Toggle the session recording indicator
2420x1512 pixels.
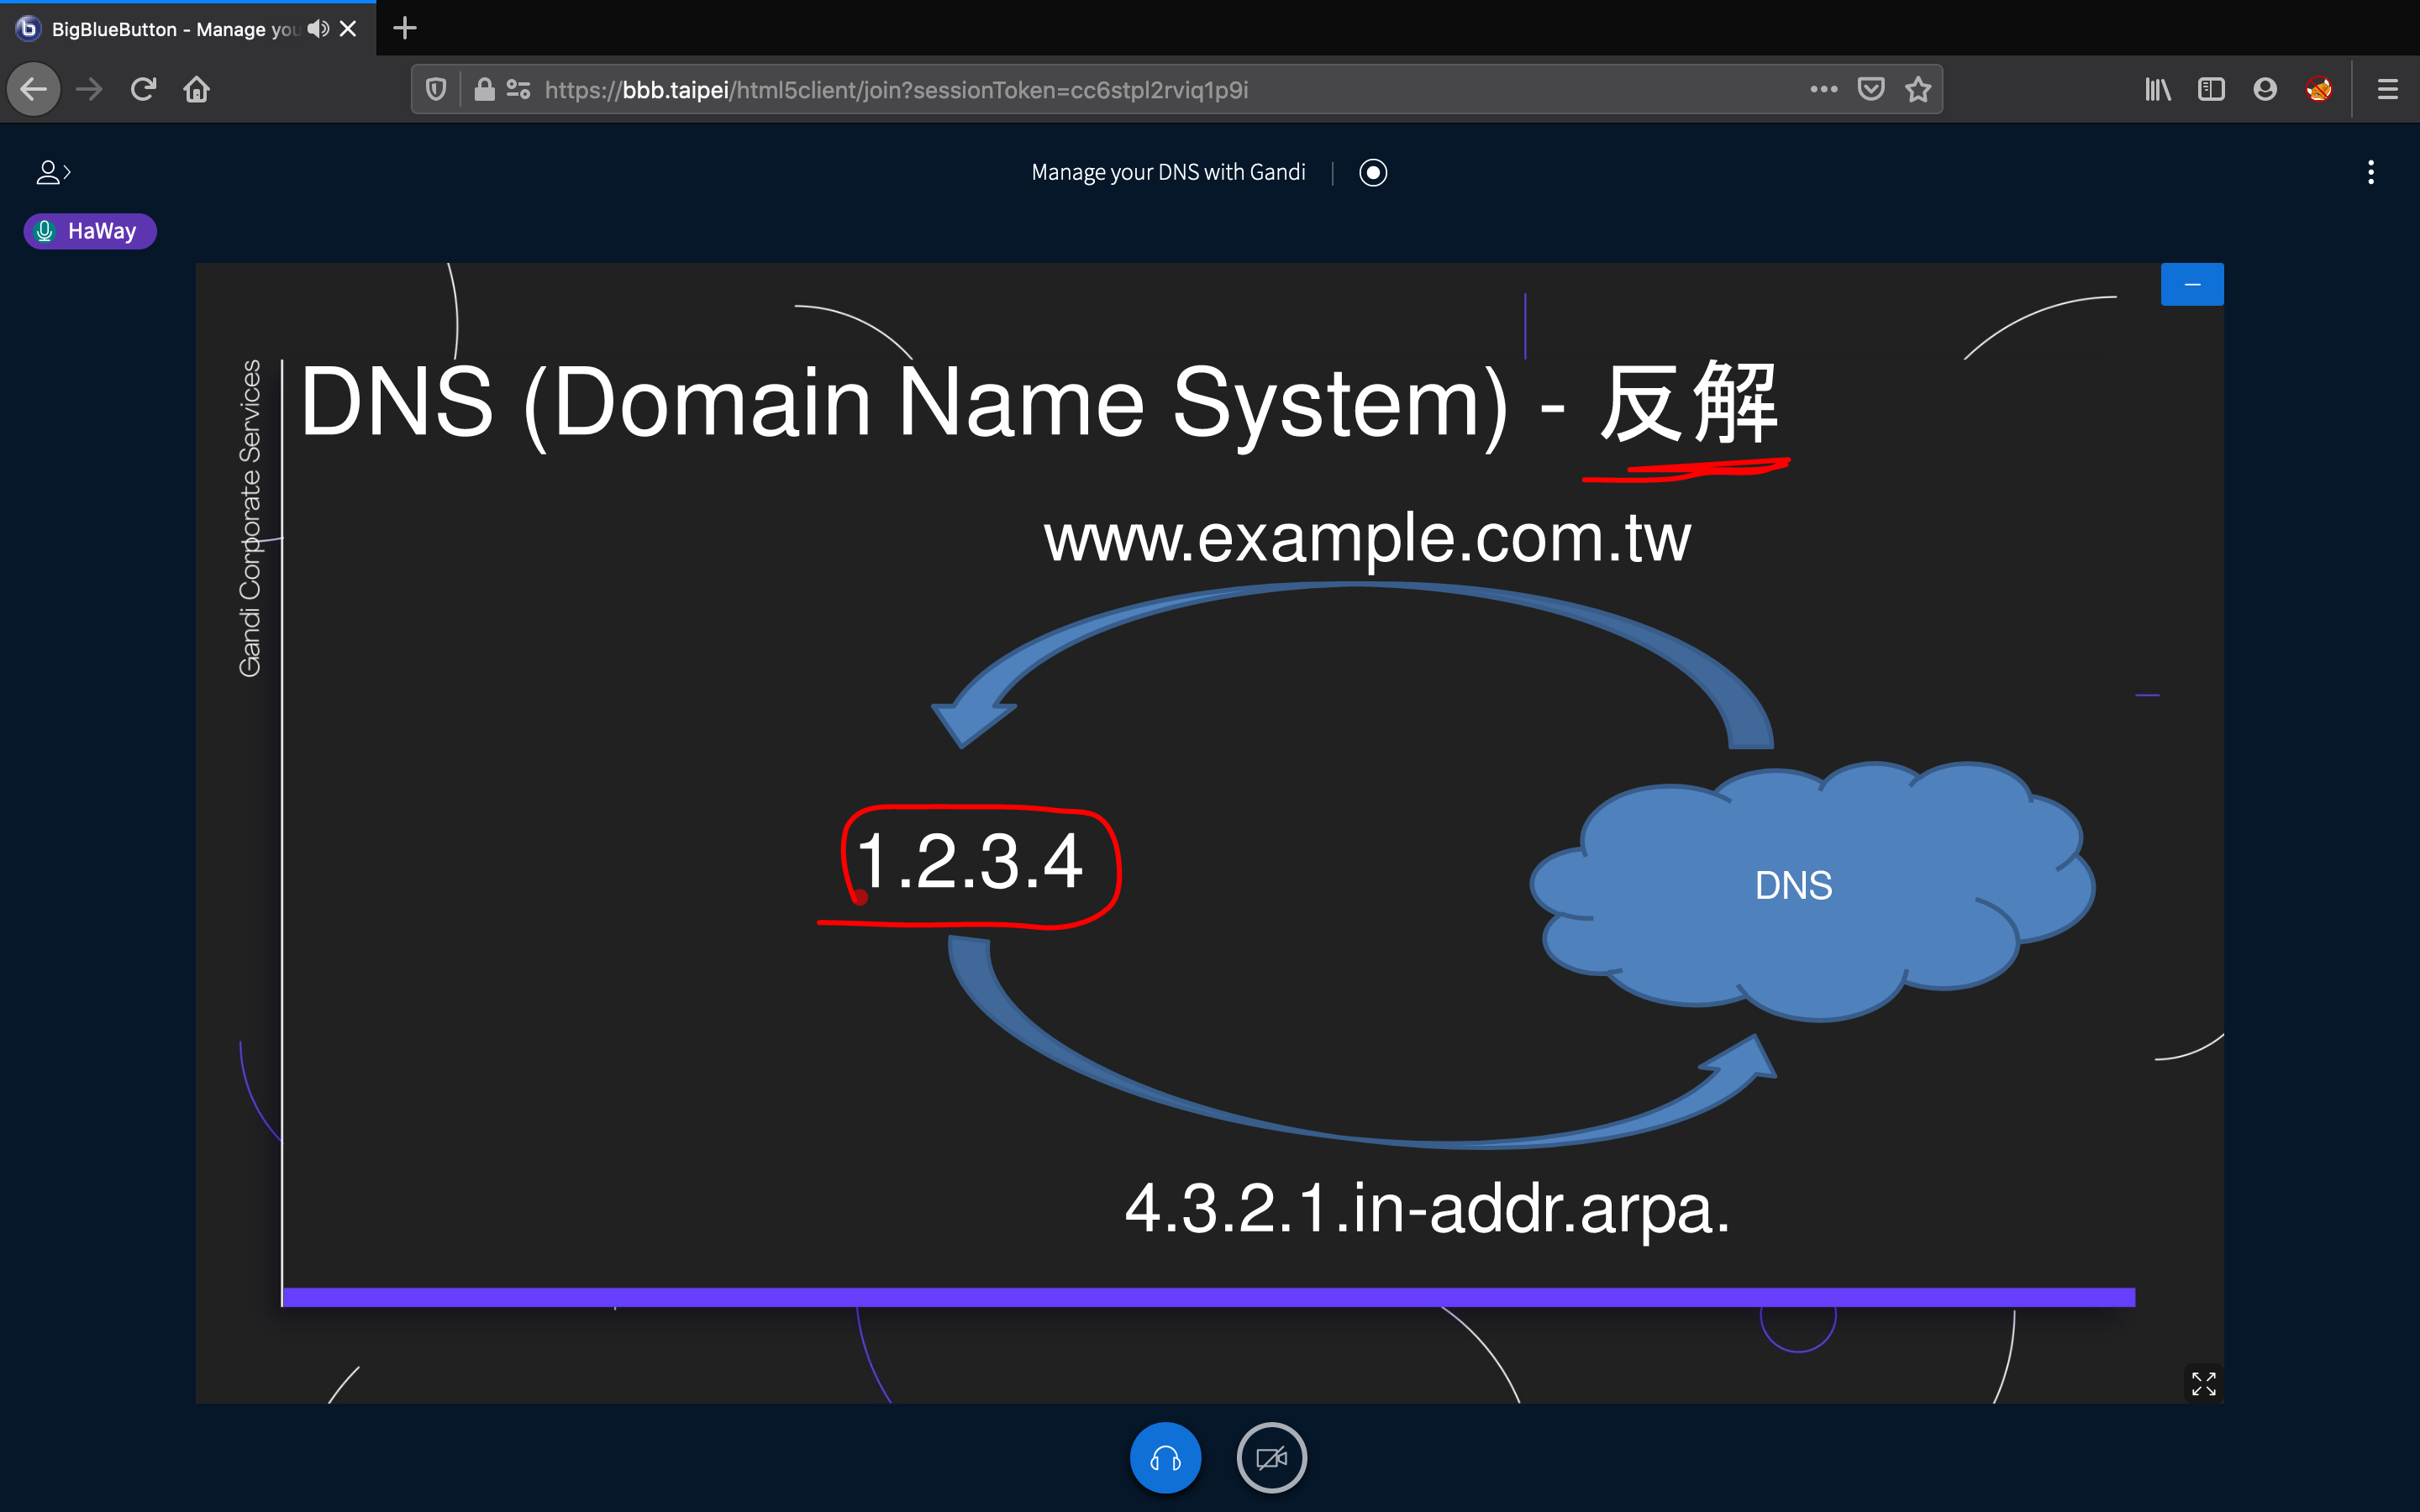click(x=1372, y=172)
